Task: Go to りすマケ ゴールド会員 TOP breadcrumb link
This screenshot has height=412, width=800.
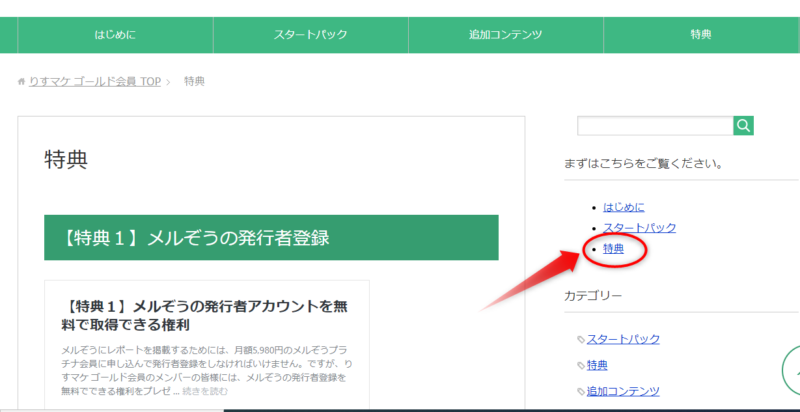Action: pos(95,82)
